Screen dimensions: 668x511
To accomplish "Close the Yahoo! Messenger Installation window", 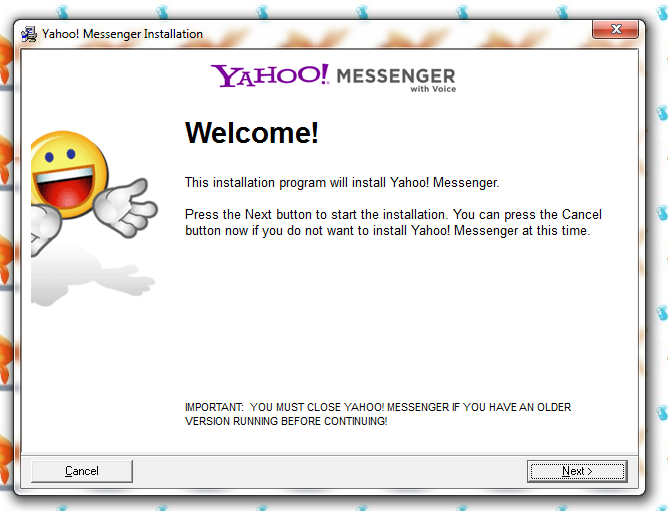I will tap(615, 29).
